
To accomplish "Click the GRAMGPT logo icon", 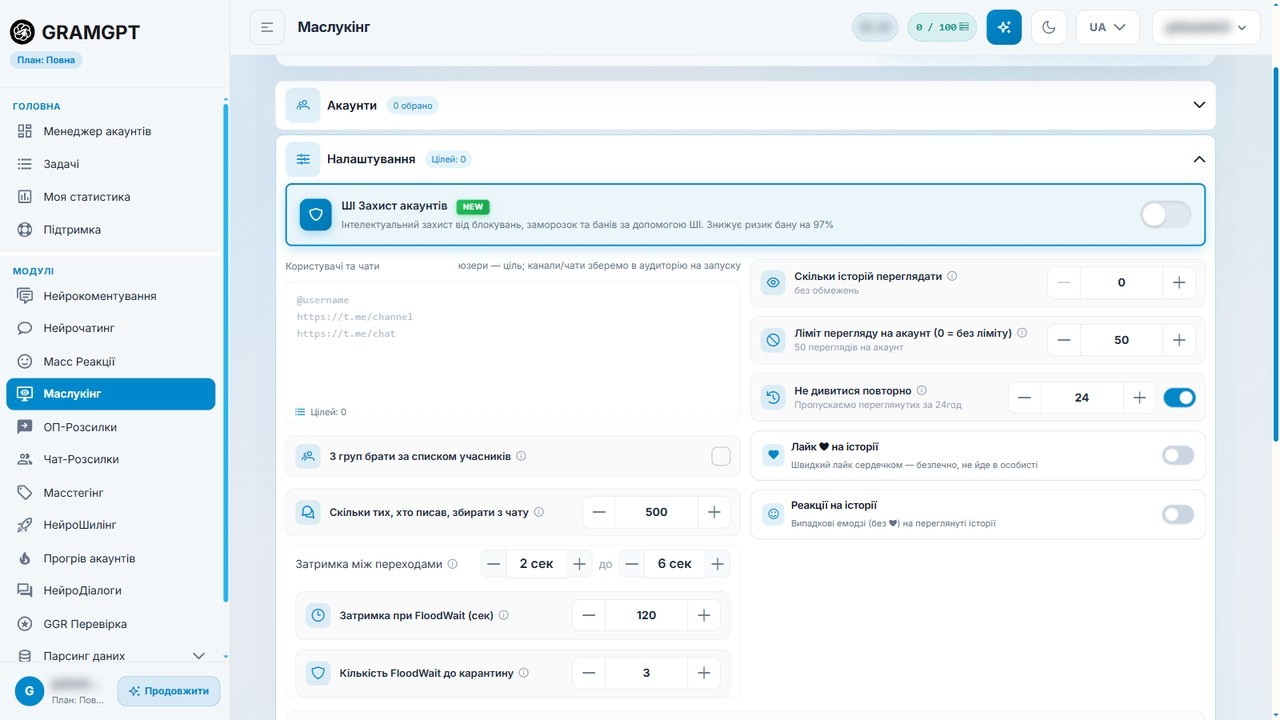I will (x=22, y=32).
